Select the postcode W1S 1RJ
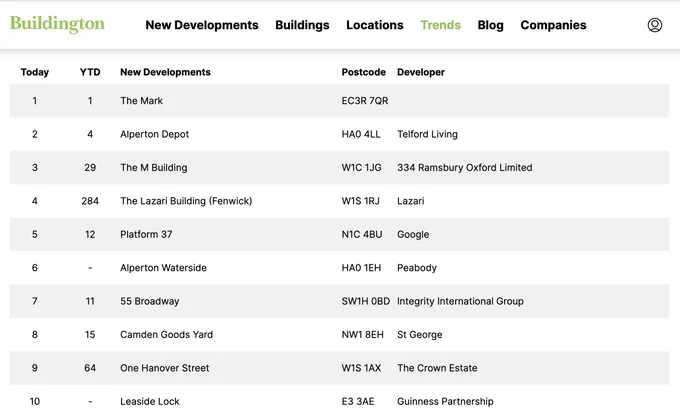 tap(360, 201)
